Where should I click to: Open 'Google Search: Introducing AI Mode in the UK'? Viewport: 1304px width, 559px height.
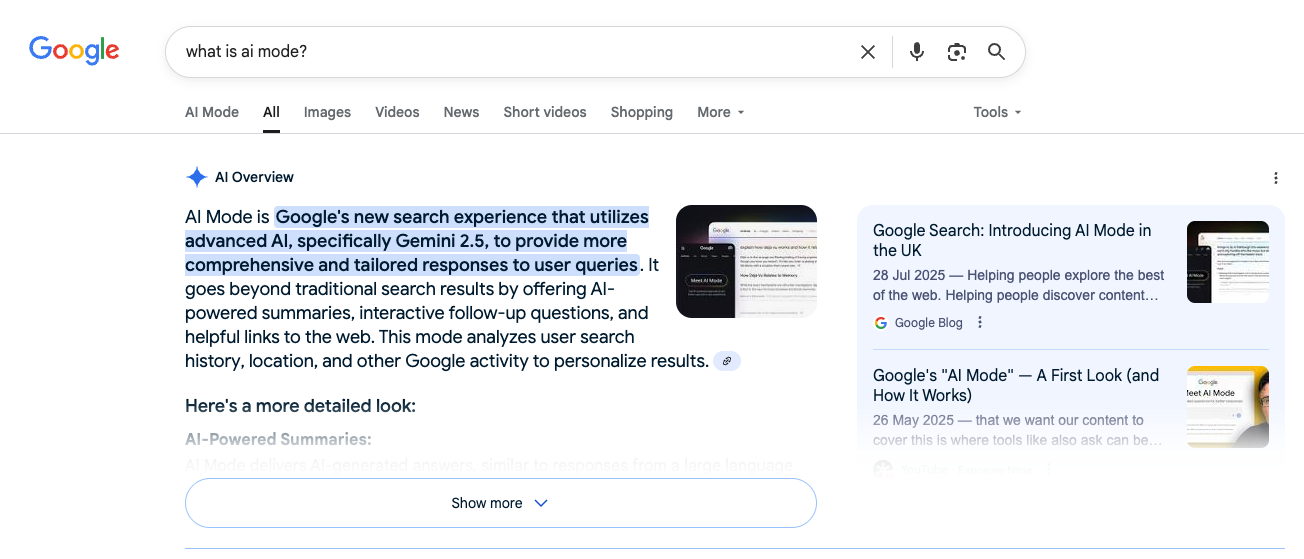pyautogui.click(x=1012, y=240)
